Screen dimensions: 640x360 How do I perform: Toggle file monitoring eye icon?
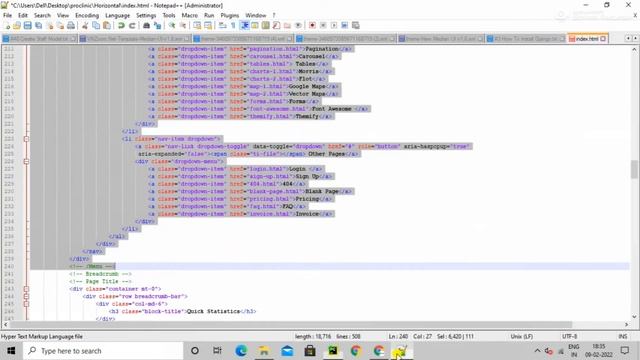pyautogui.click(x=298, y=26)
